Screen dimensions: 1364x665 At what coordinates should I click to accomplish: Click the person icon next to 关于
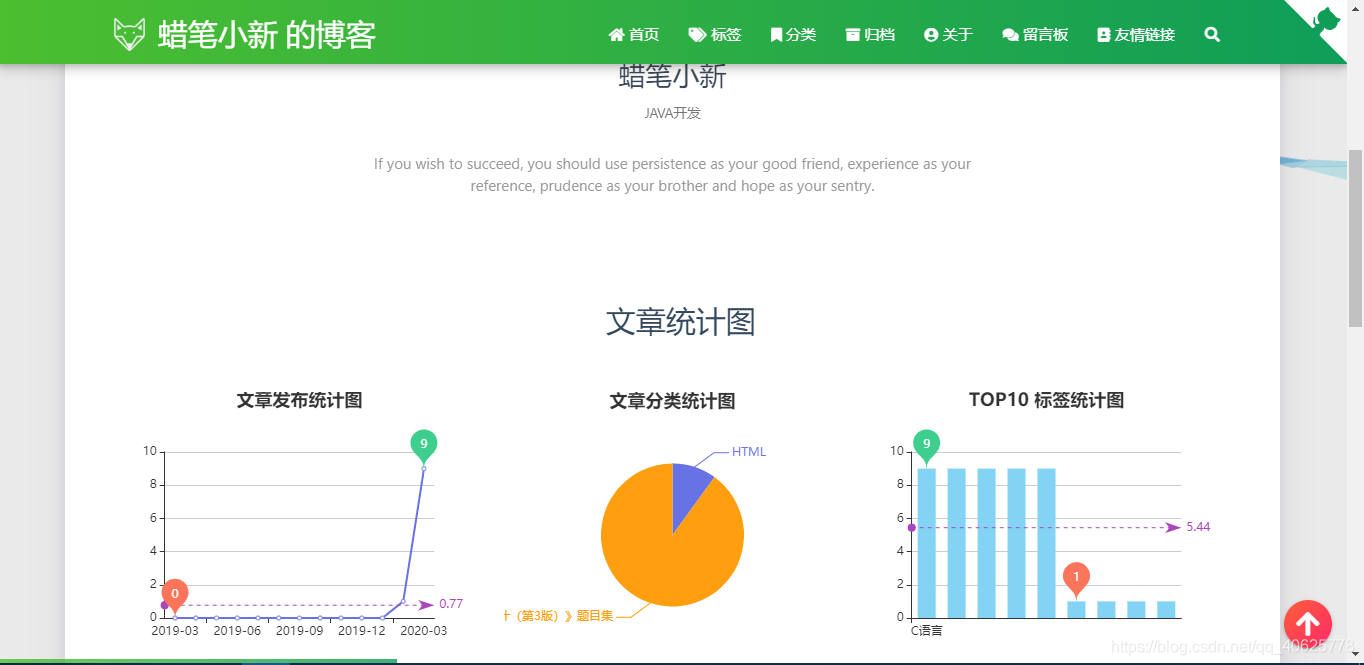(x=931, y=34)
